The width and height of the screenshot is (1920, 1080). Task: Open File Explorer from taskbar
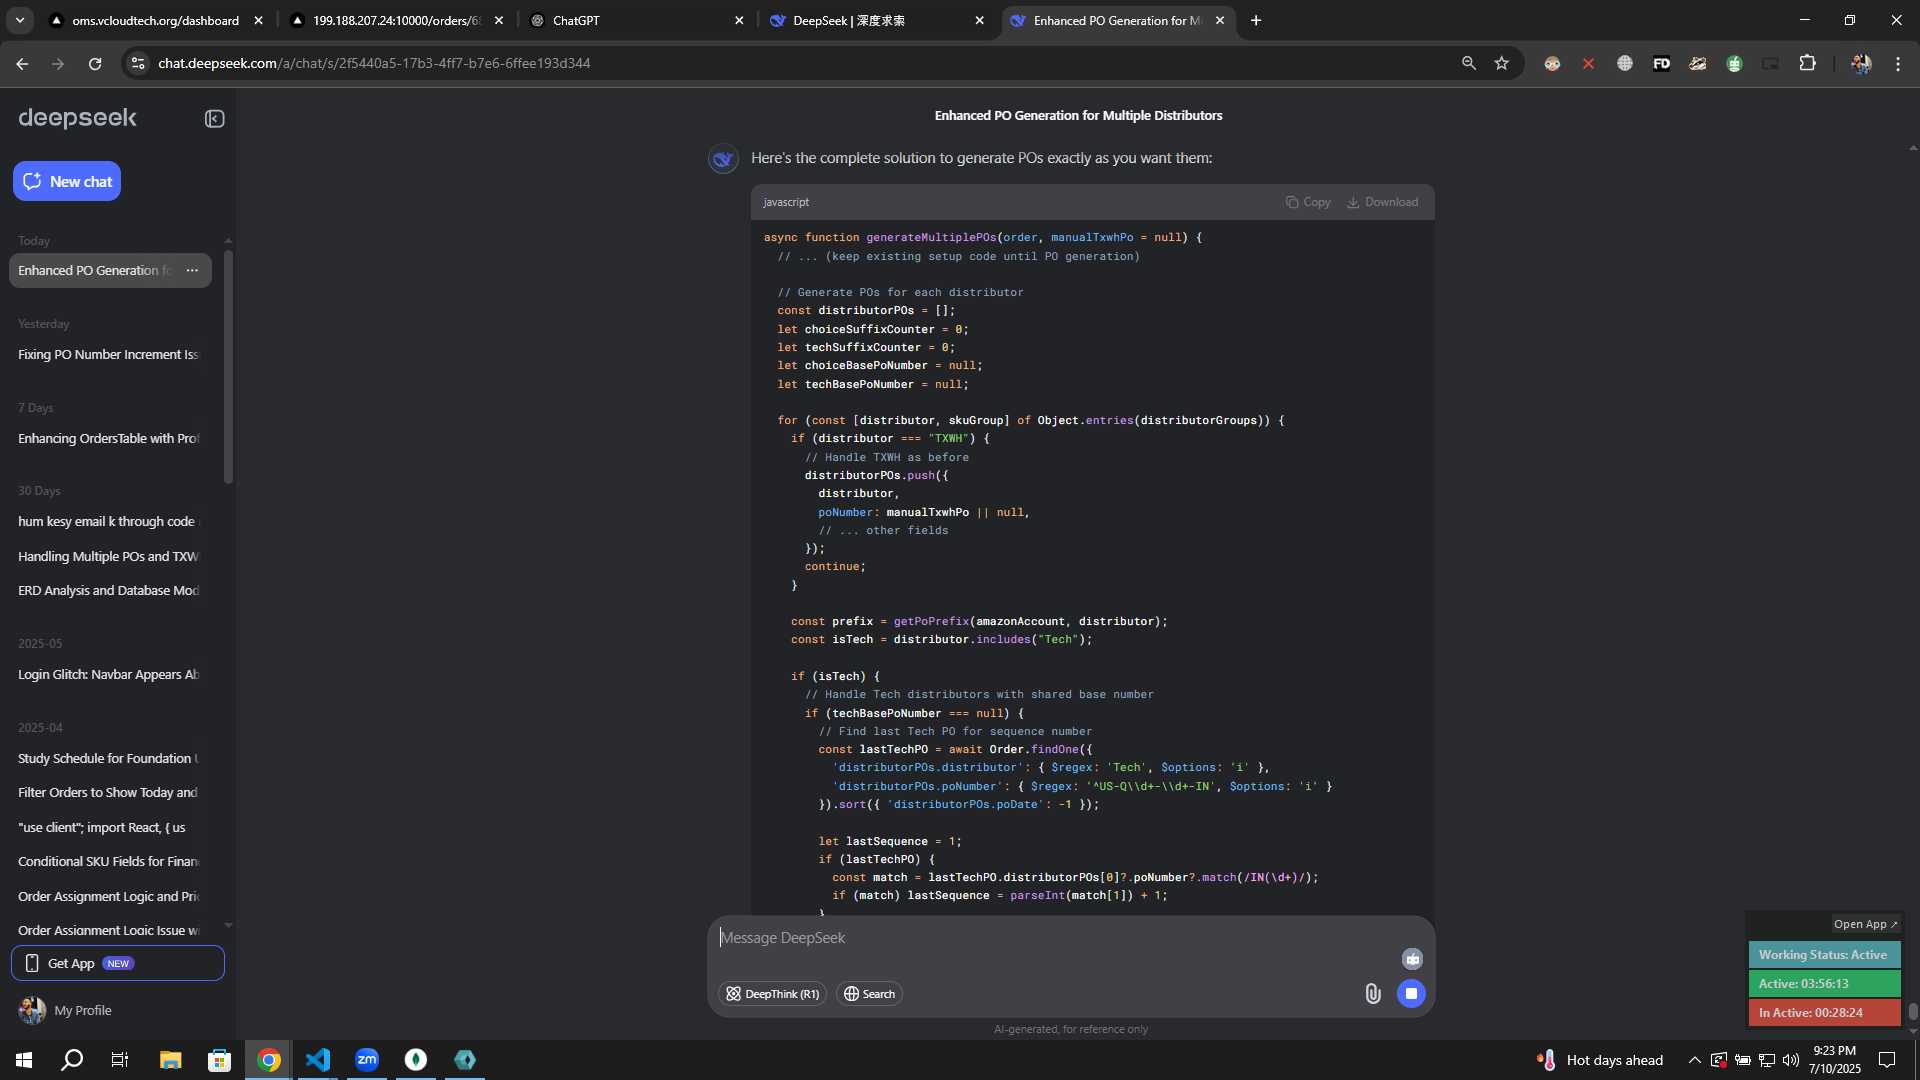pos(170,1060)
